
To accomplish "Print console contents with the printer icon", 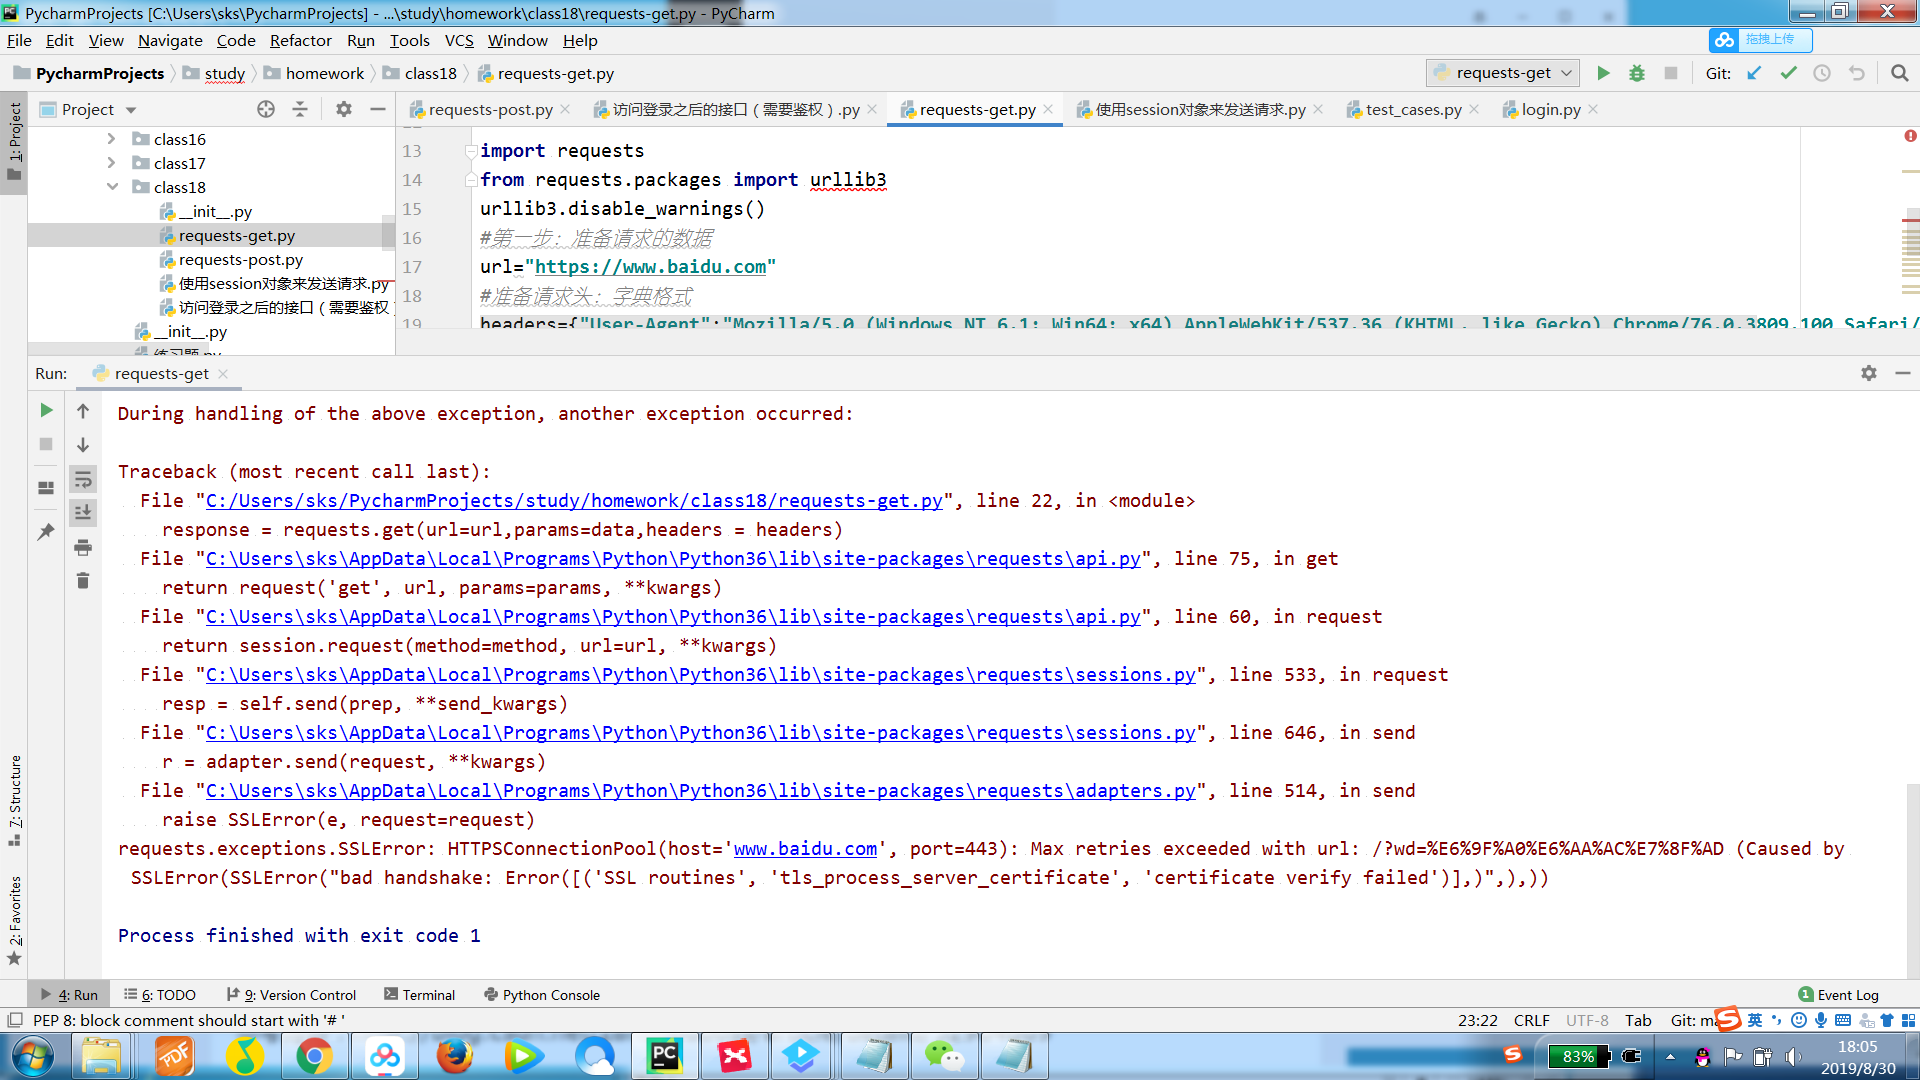I will pyautogui.click(x=83, y=547).
